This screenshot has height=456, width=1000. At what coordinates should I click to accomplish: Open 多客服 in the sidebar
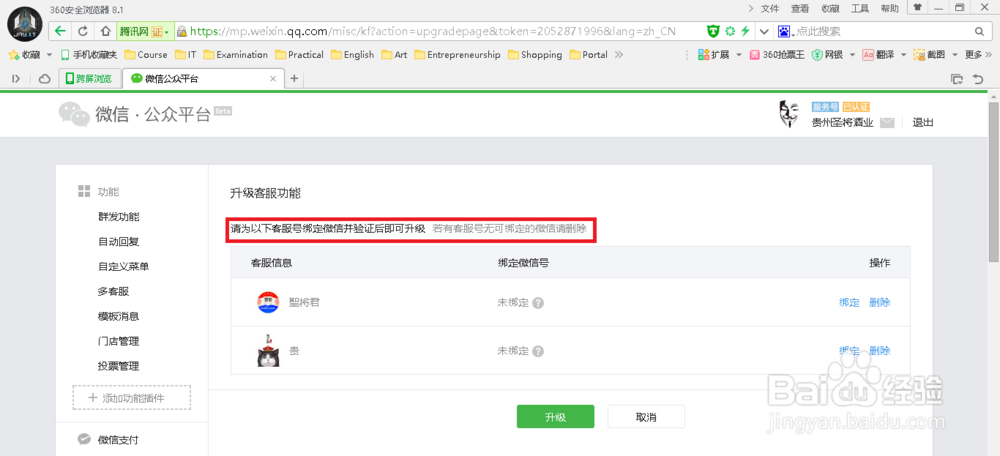click(x=114, y=291)
